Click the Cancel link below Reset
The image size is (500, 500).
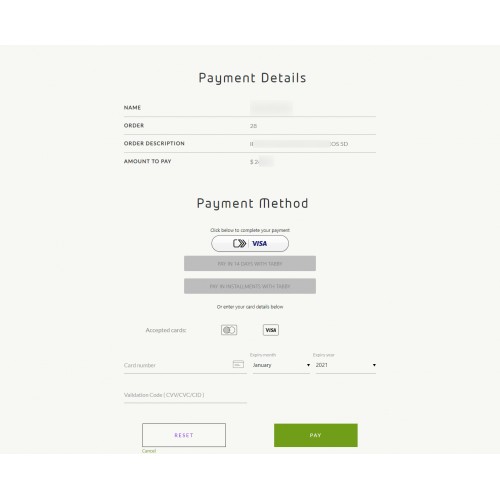point(149,451)
